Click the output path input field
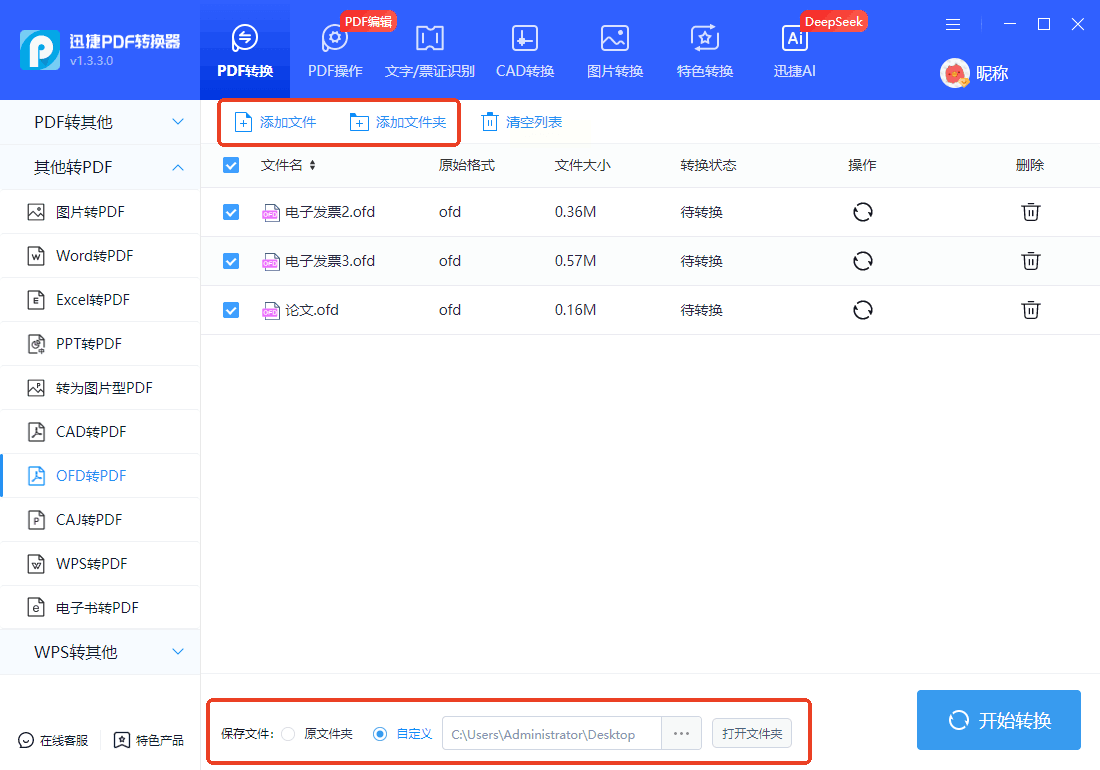 551,734
